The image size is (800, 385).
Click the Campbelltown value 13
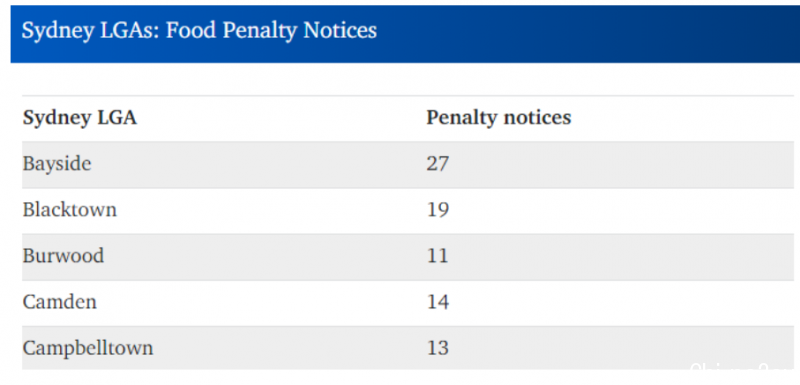tap(438, 348)
